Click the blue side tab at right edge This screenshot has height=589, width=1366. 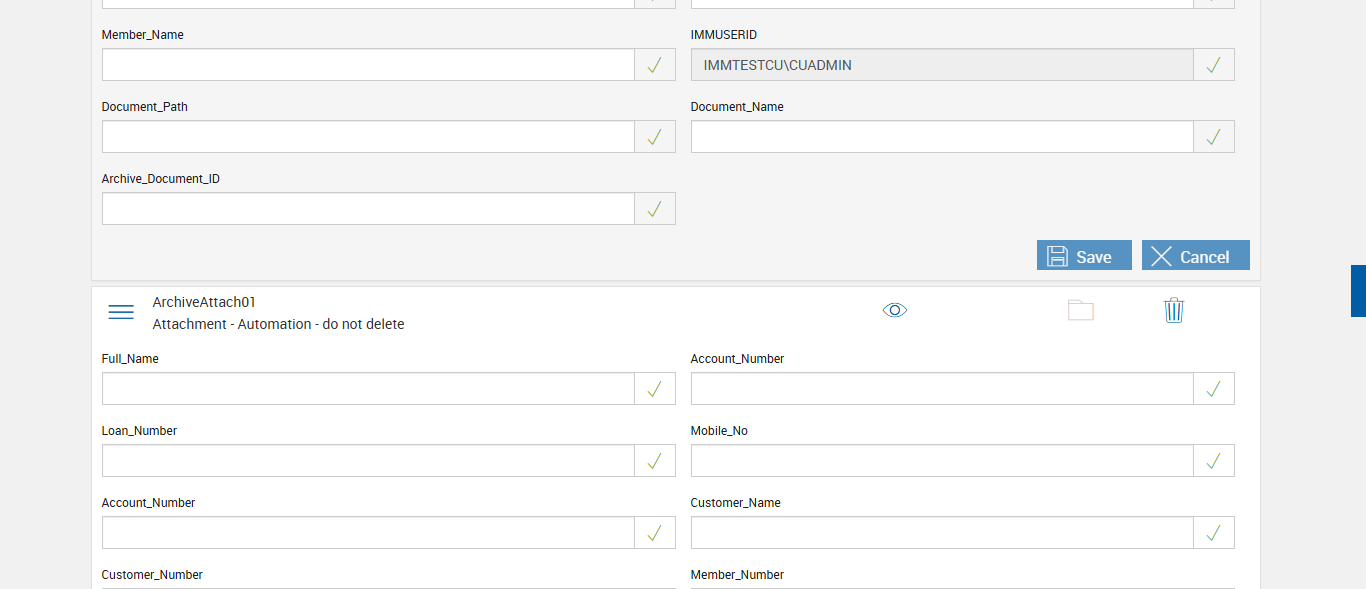(x=1358, y=291)
